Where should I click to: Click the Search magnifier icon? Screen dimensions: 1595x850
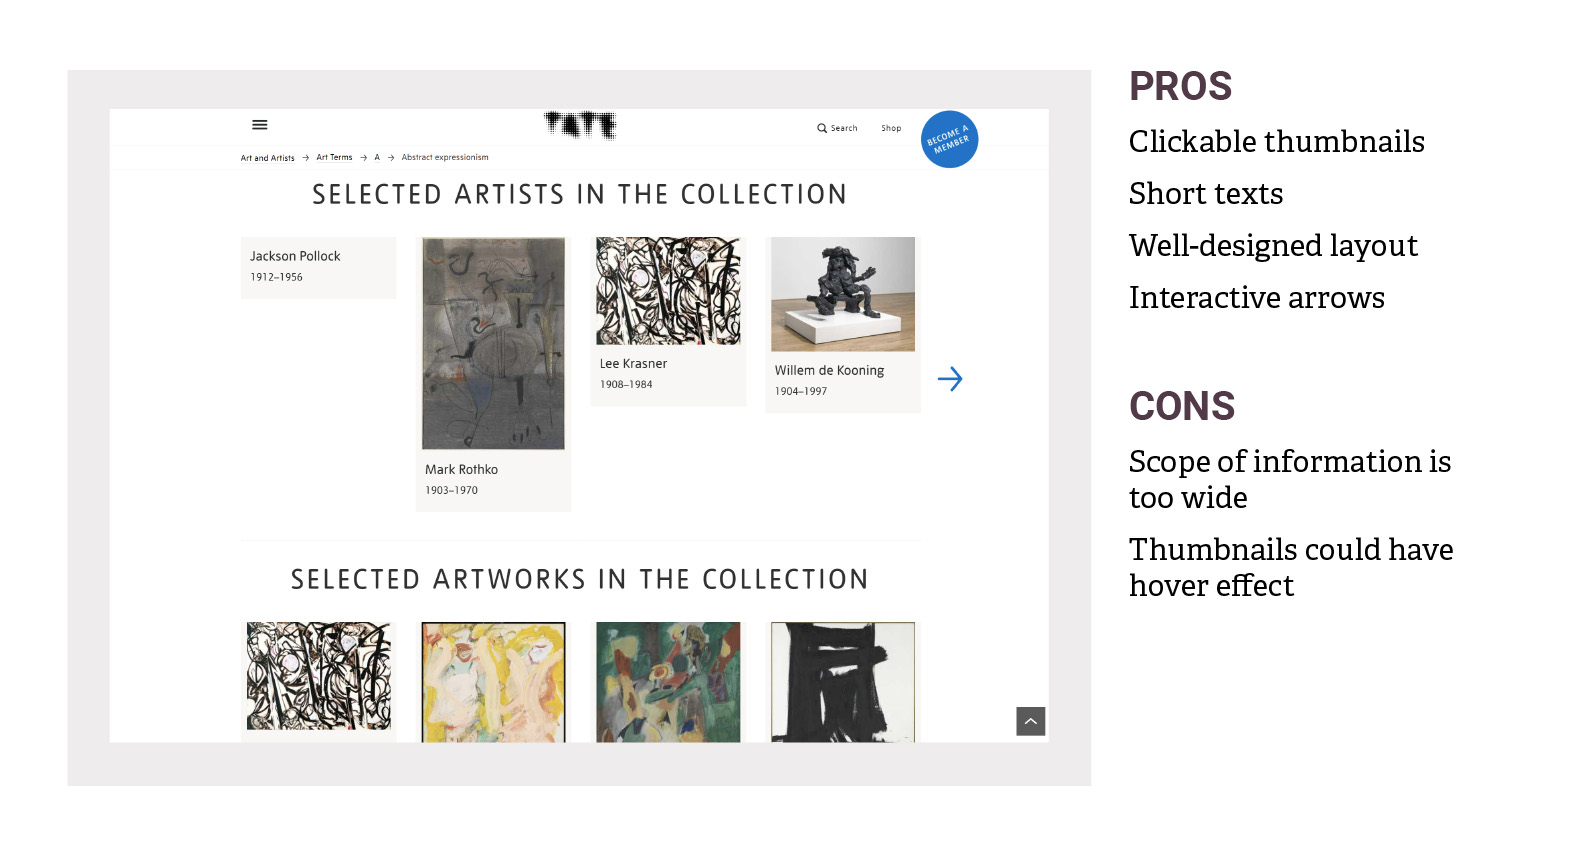[x=822, y=128]
